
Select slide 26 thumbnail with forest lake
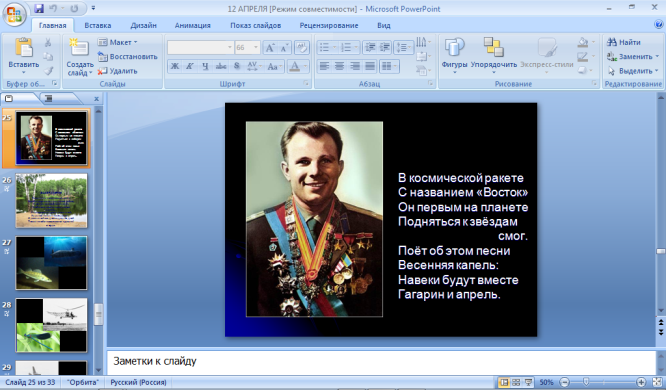pos(51,201)
